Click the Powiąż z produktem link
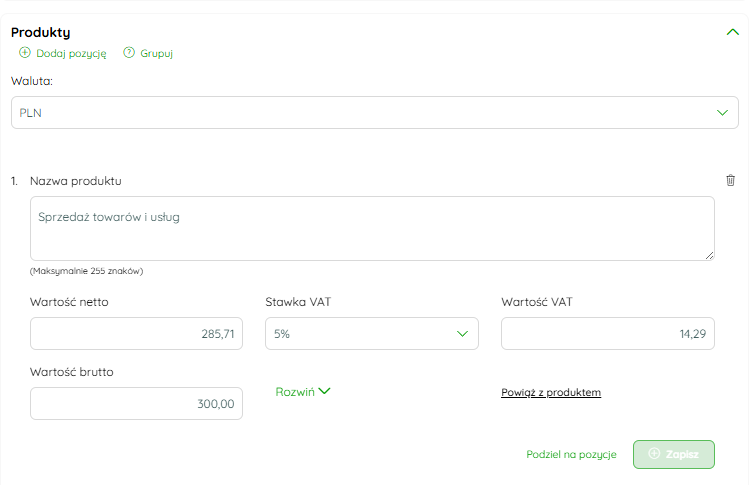The width and height of the screenshot is (750, 485). pos(551,392)
